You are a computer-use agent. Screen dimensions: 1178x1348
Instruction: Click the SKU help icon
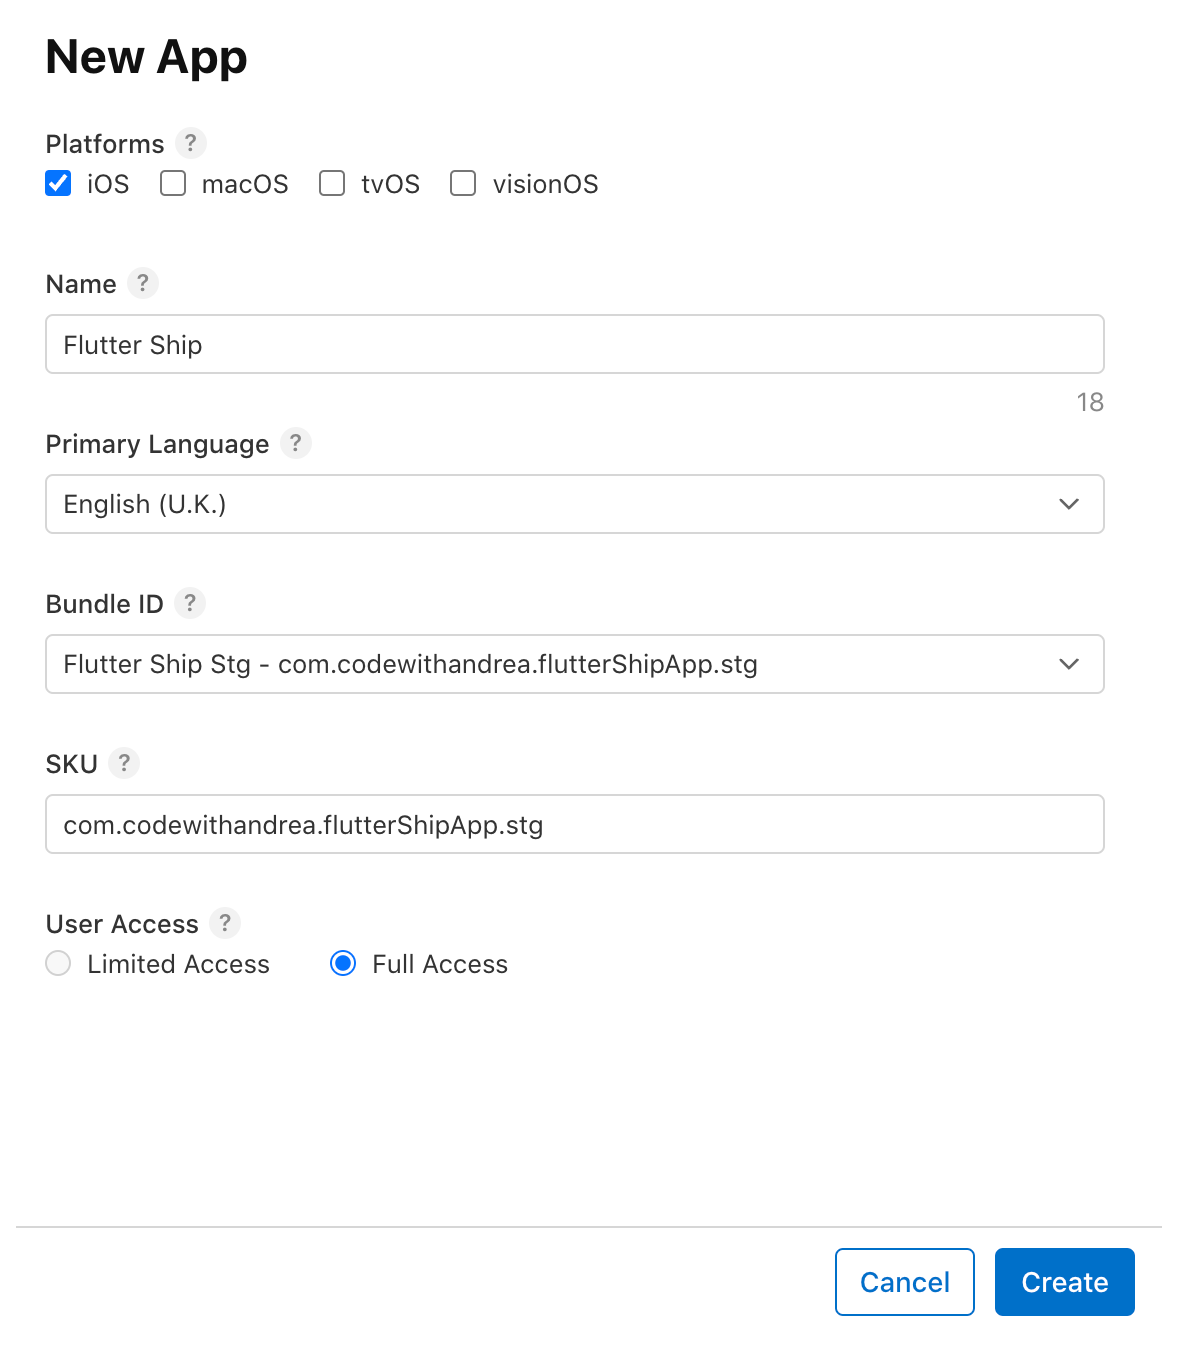point(124,763)
